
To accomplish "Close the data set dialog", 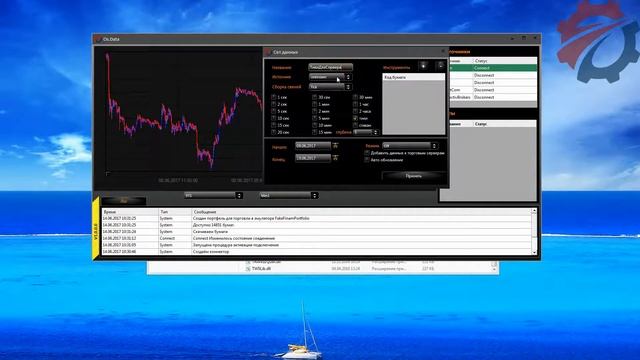I will (x=443, y=51).
